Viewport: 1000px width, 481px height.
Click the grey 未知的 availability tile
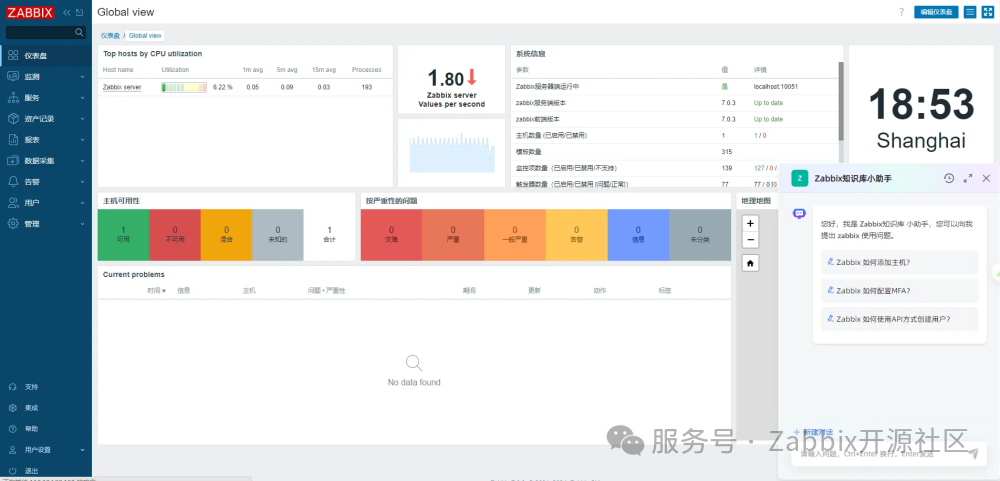pyautogui.click(x=277, y=235)
